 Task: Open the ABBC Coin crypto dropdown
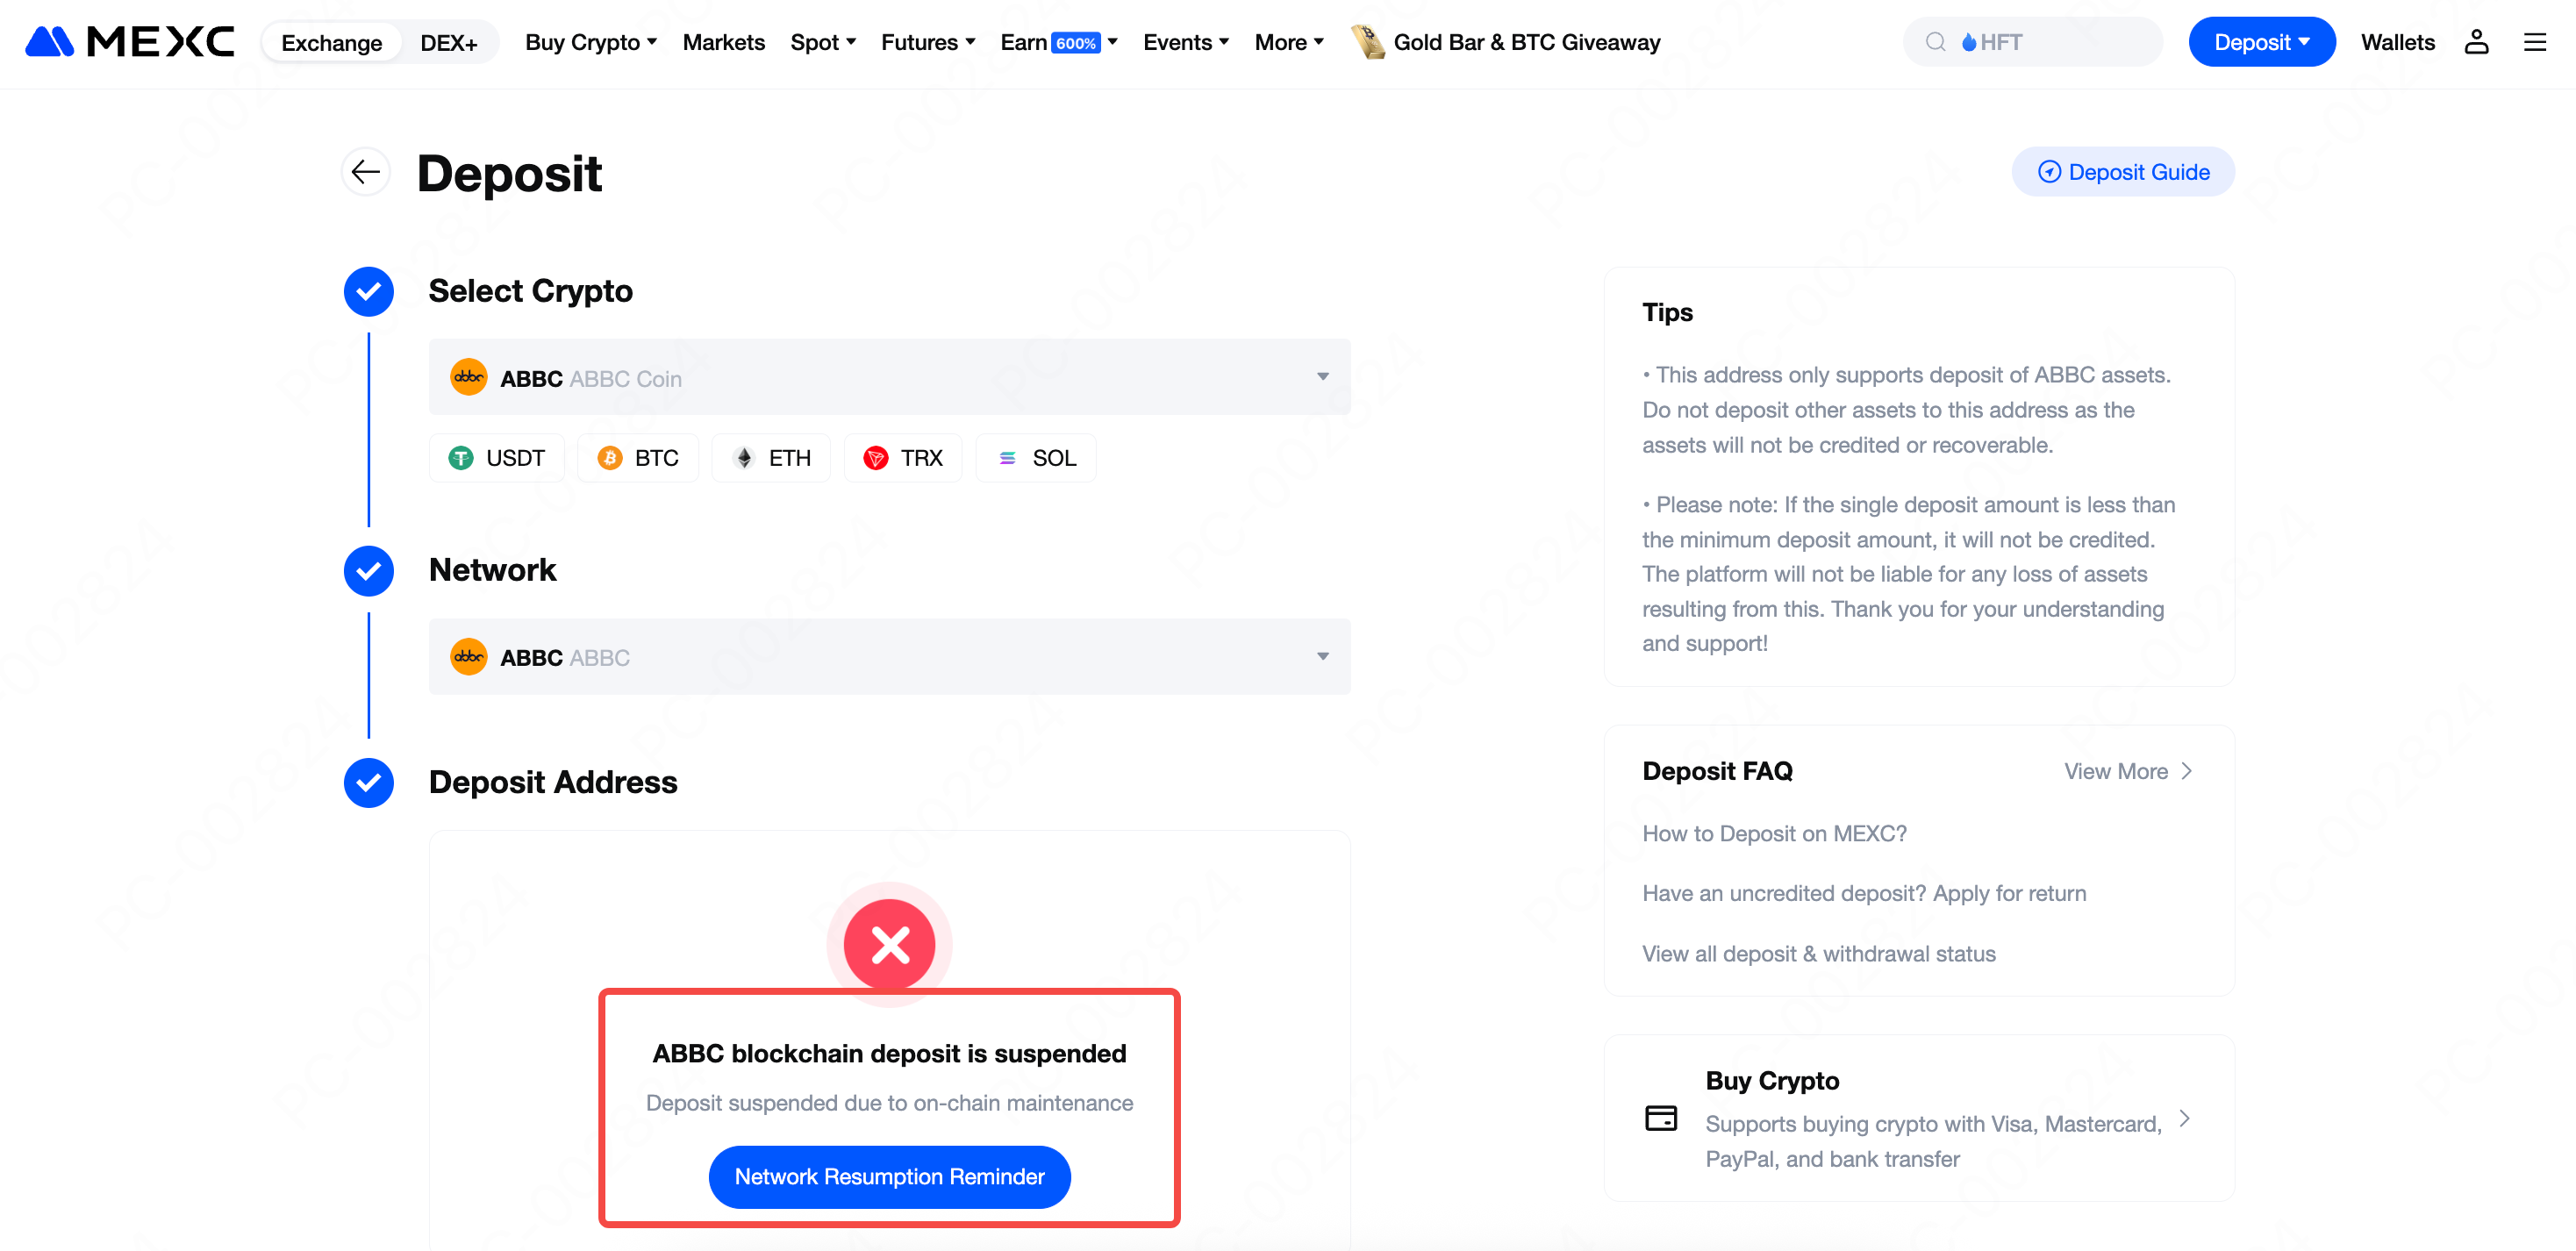(x=889, y=377)
